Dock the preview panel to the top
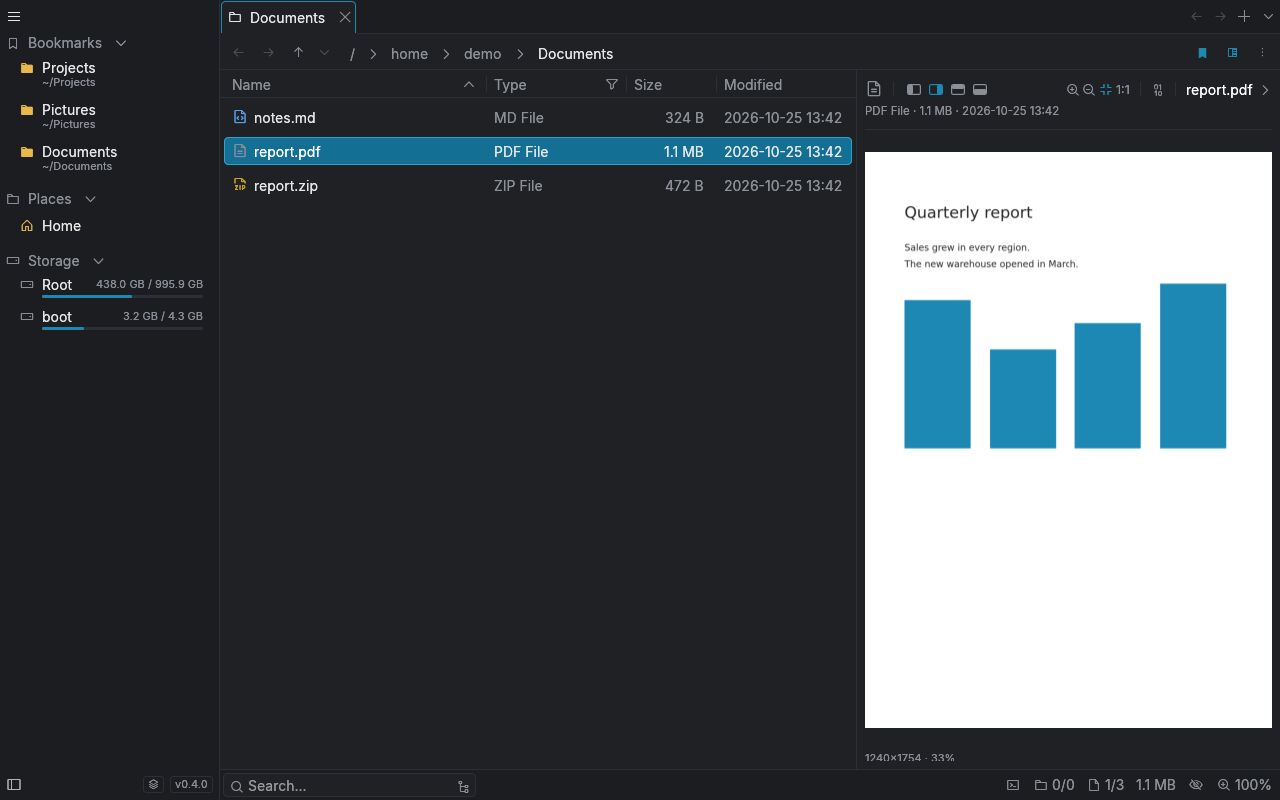The image size is (1280, 800). pos(958,89)
